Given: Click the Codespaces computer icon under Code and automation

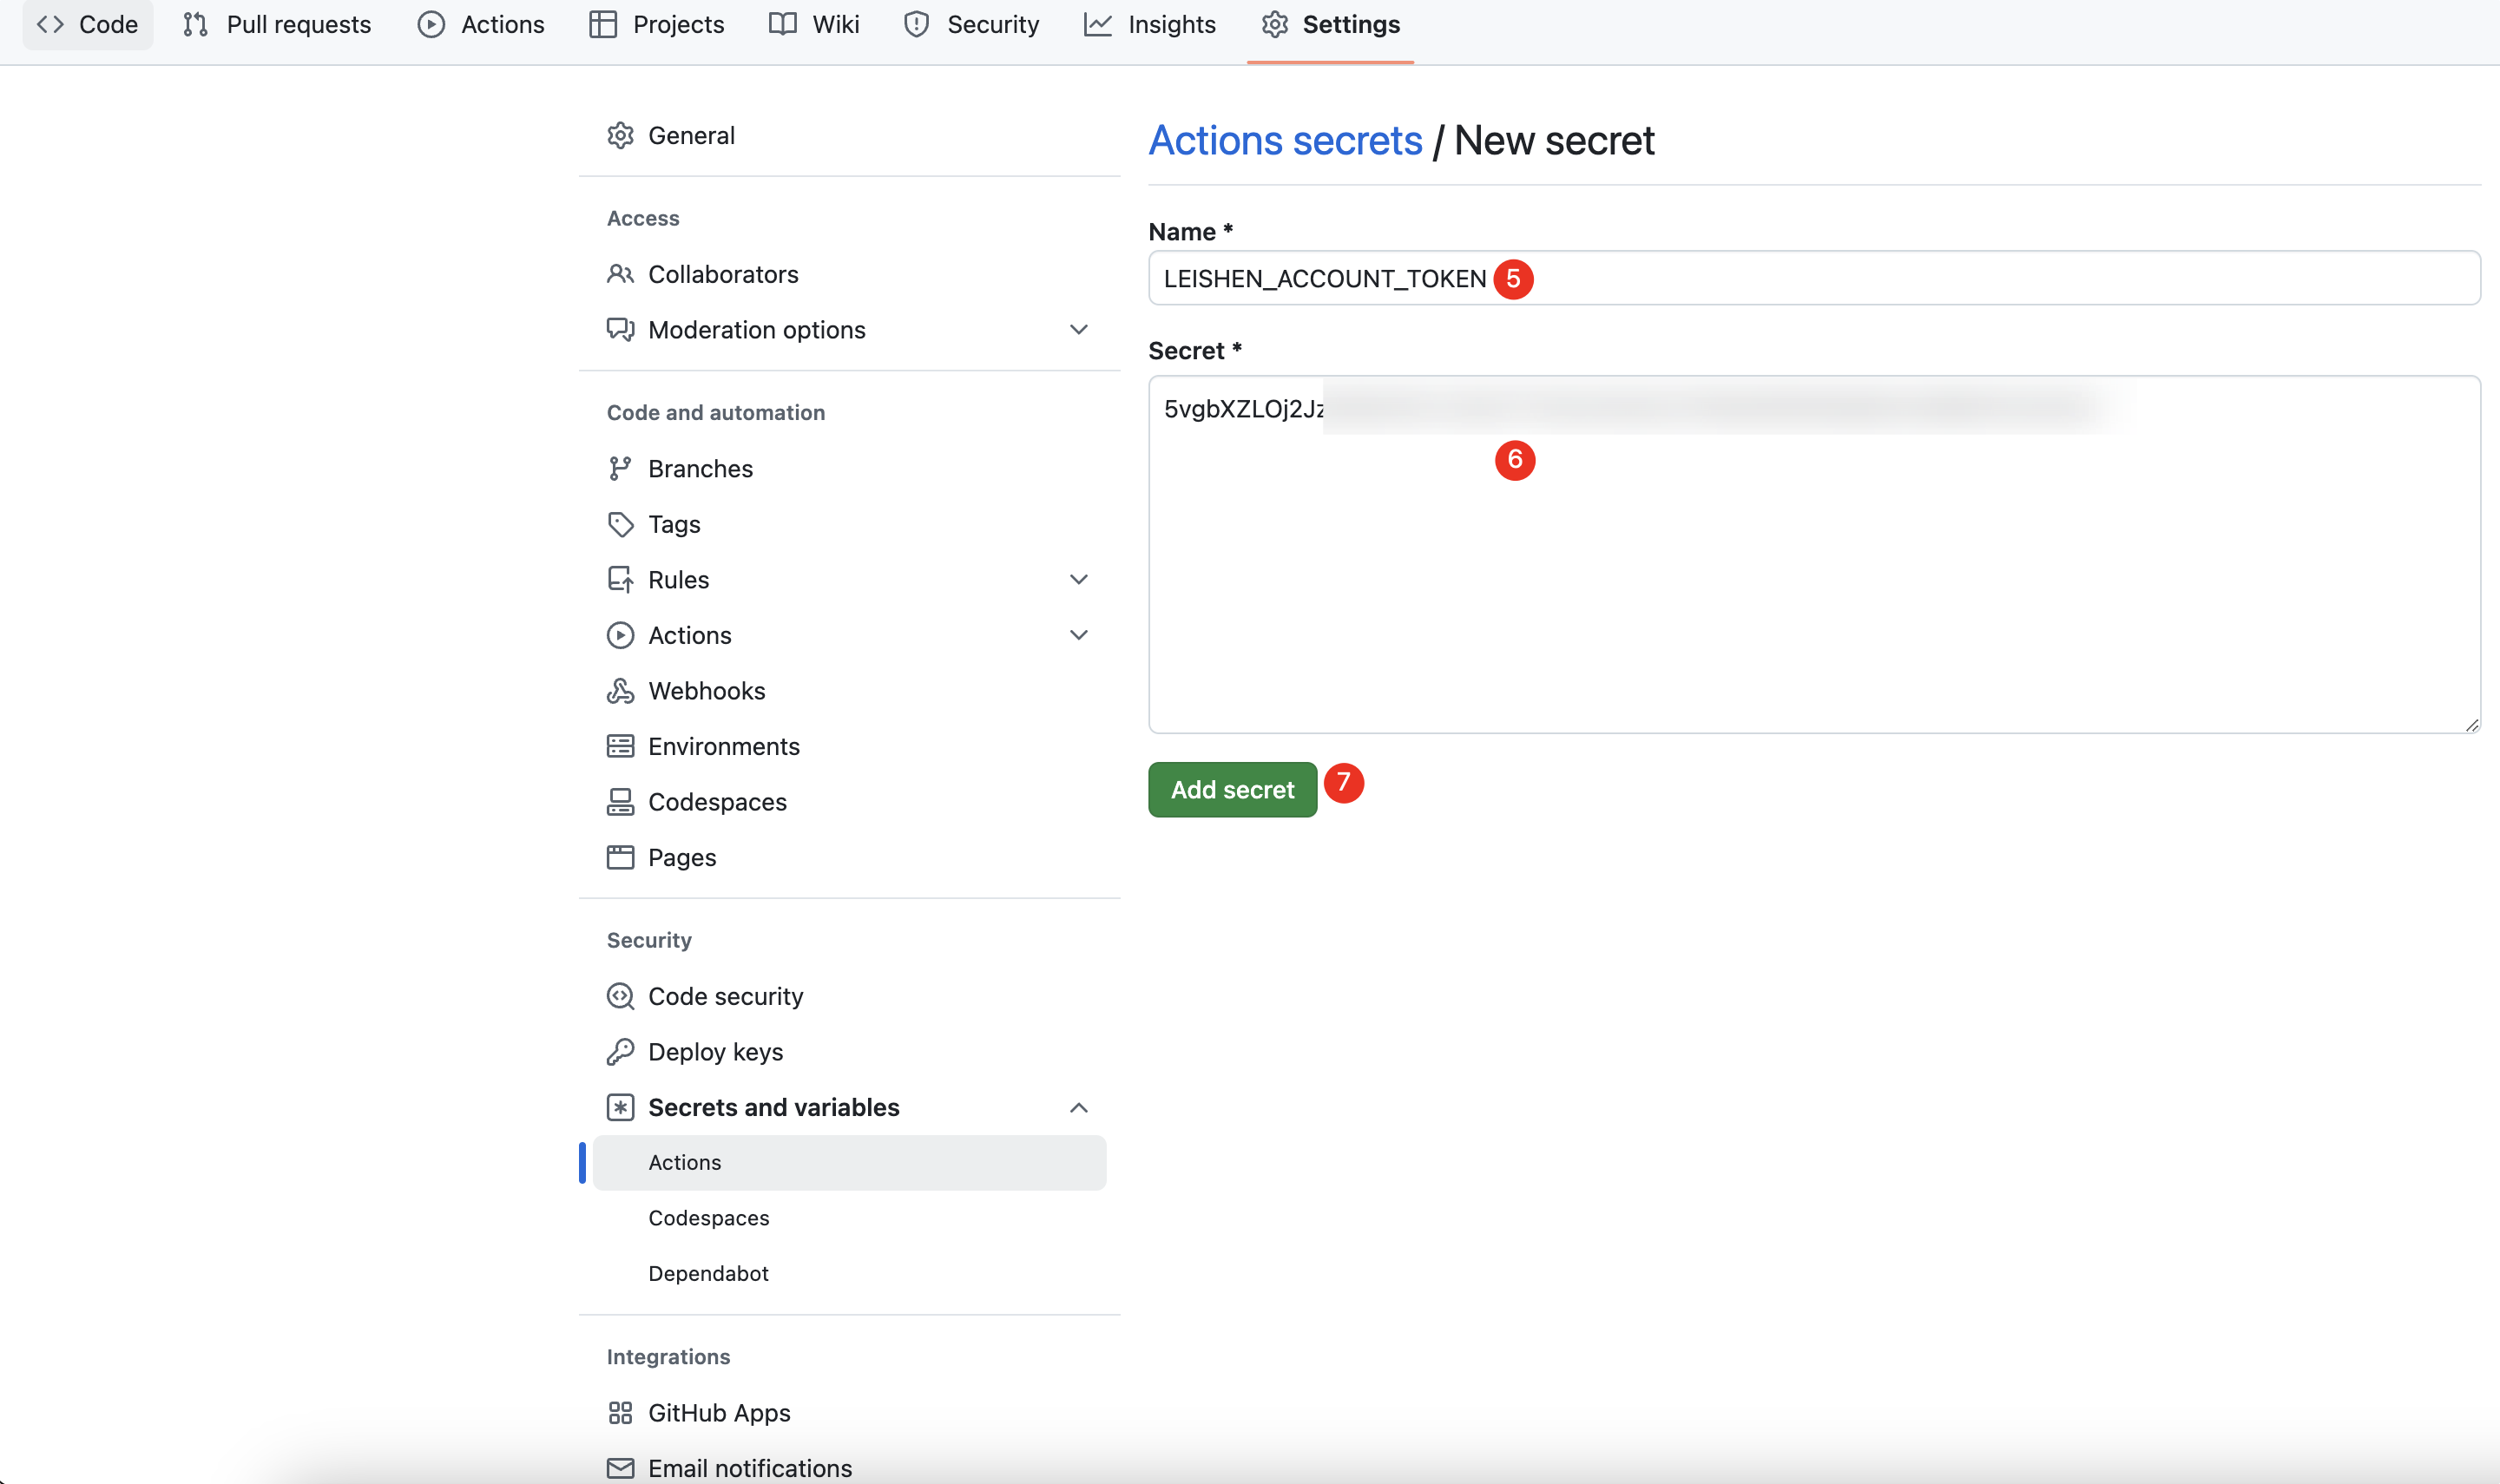Looking at the screenshot, I should [x=620, y=802].
